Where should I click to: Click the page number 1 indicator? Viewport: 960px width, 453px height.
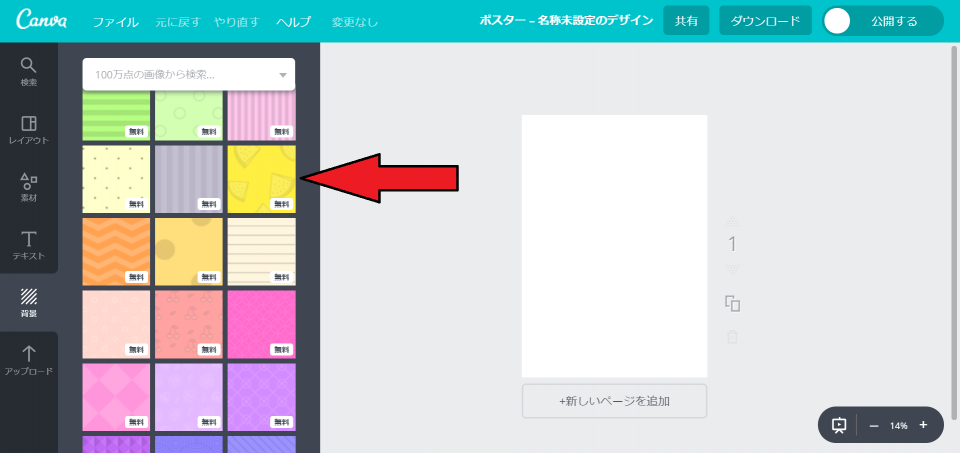(x=732, y=245)
